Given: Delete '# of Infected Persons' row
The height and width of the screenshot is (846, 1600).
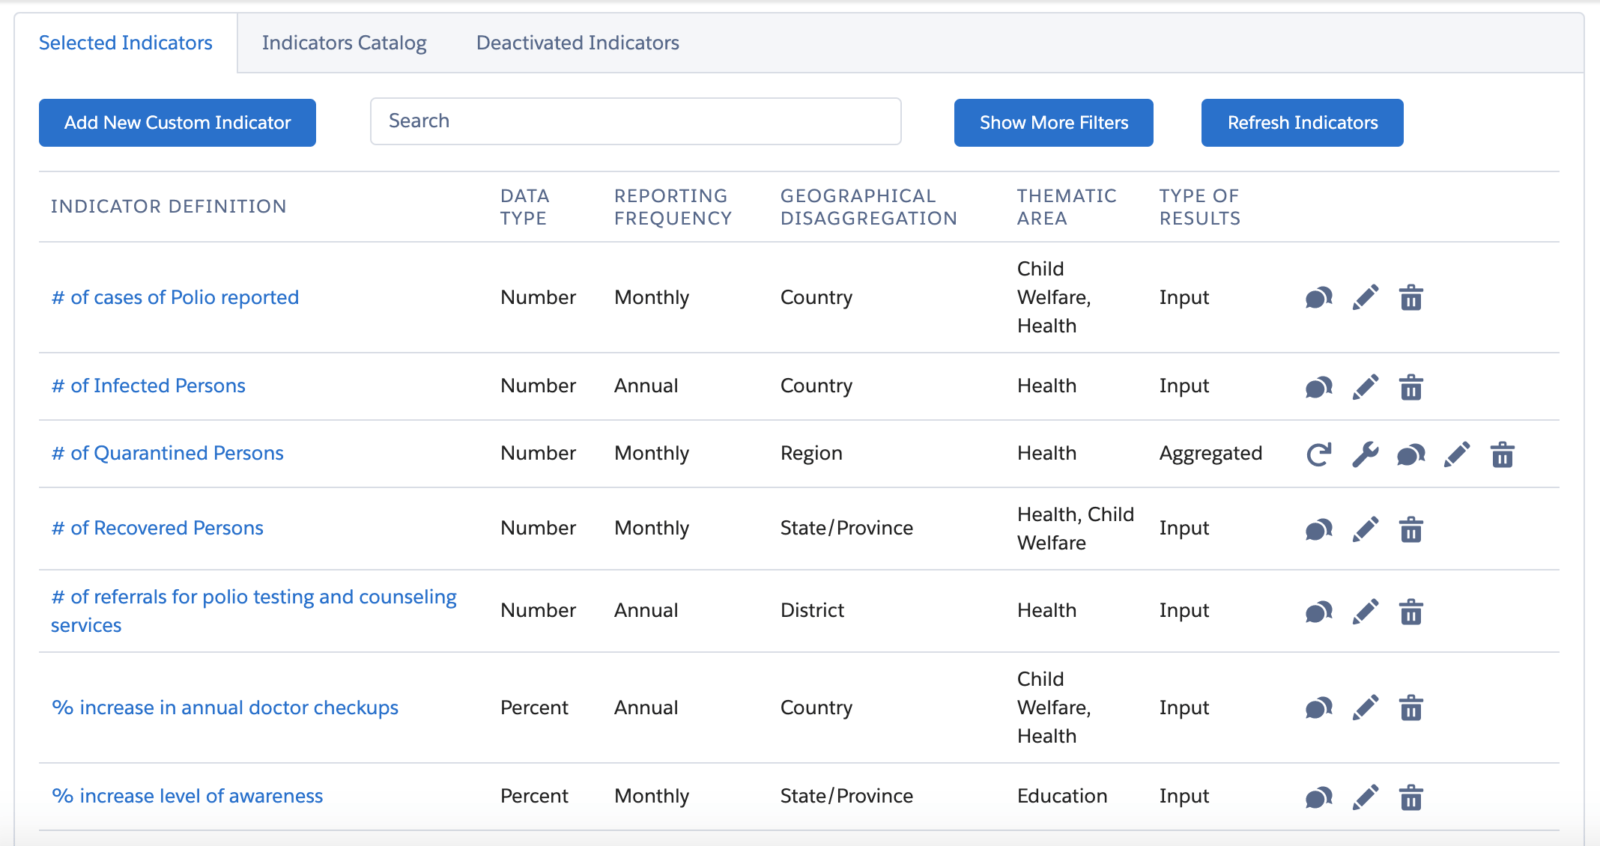Looking at the screenshot, I should (x=1411, y=387).
